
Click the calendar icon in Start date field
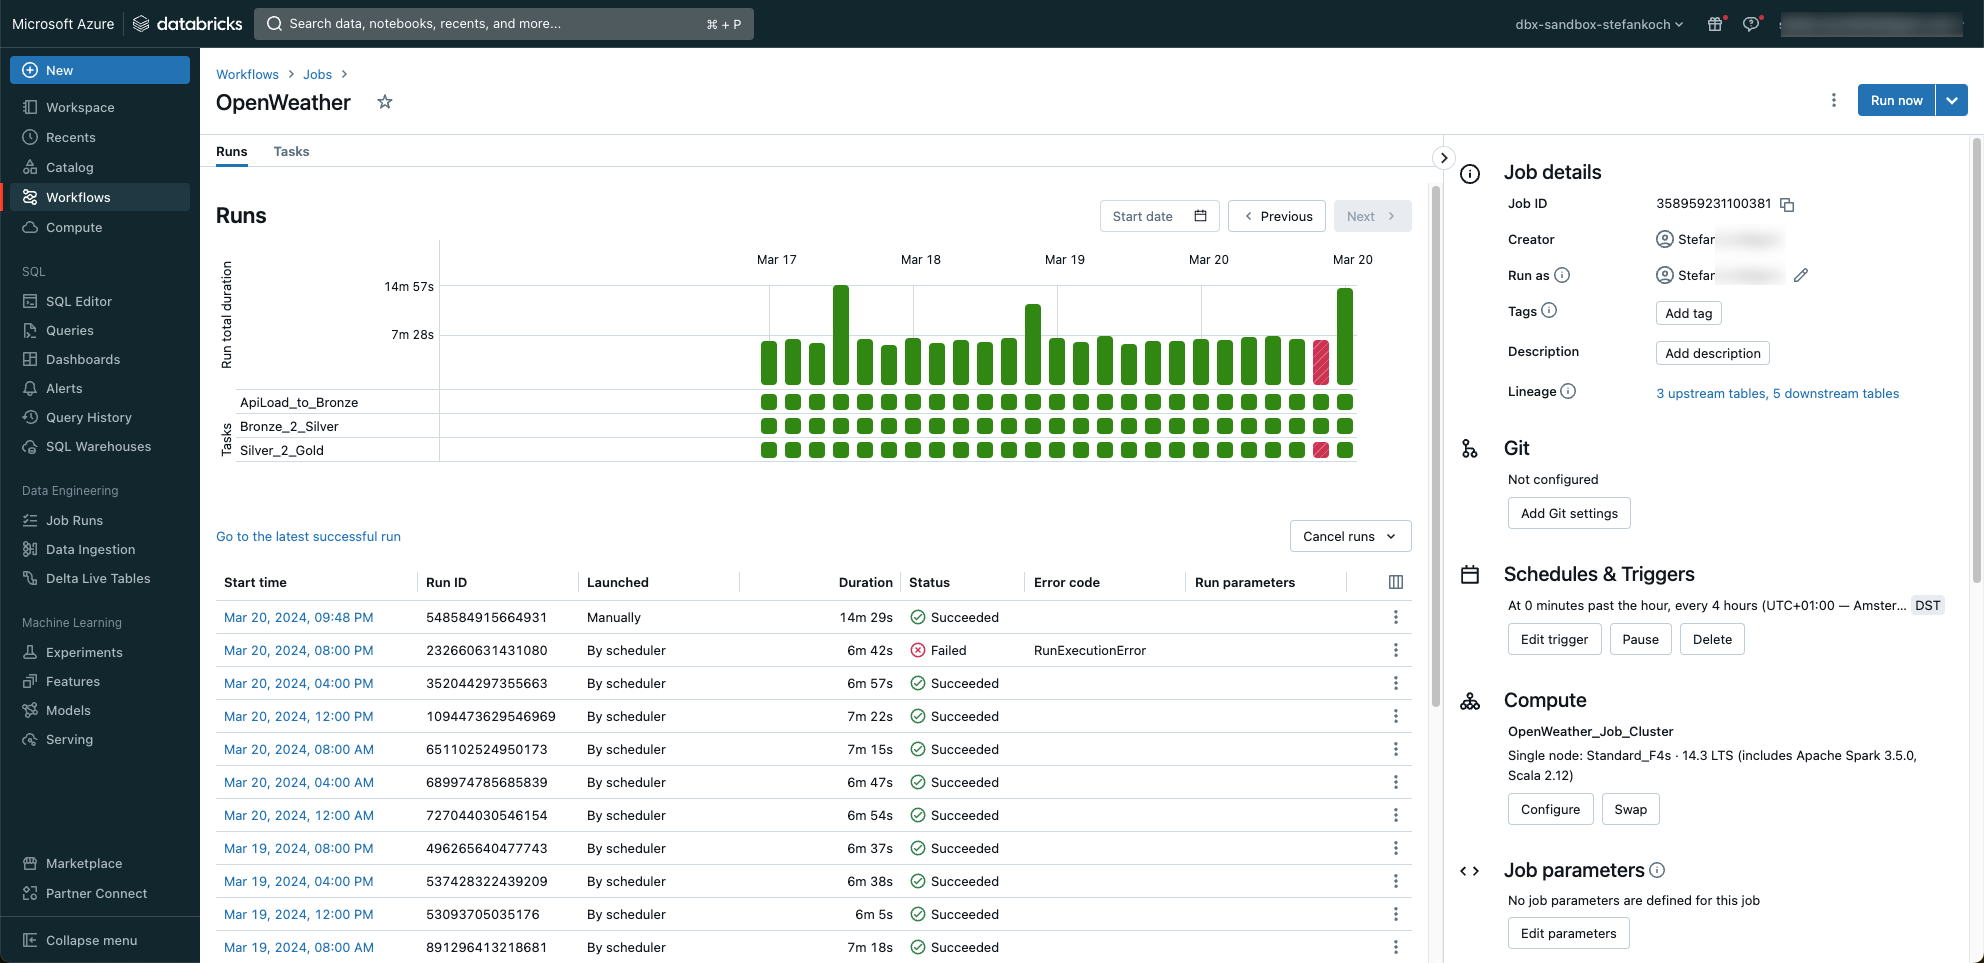click(1200, 216)
